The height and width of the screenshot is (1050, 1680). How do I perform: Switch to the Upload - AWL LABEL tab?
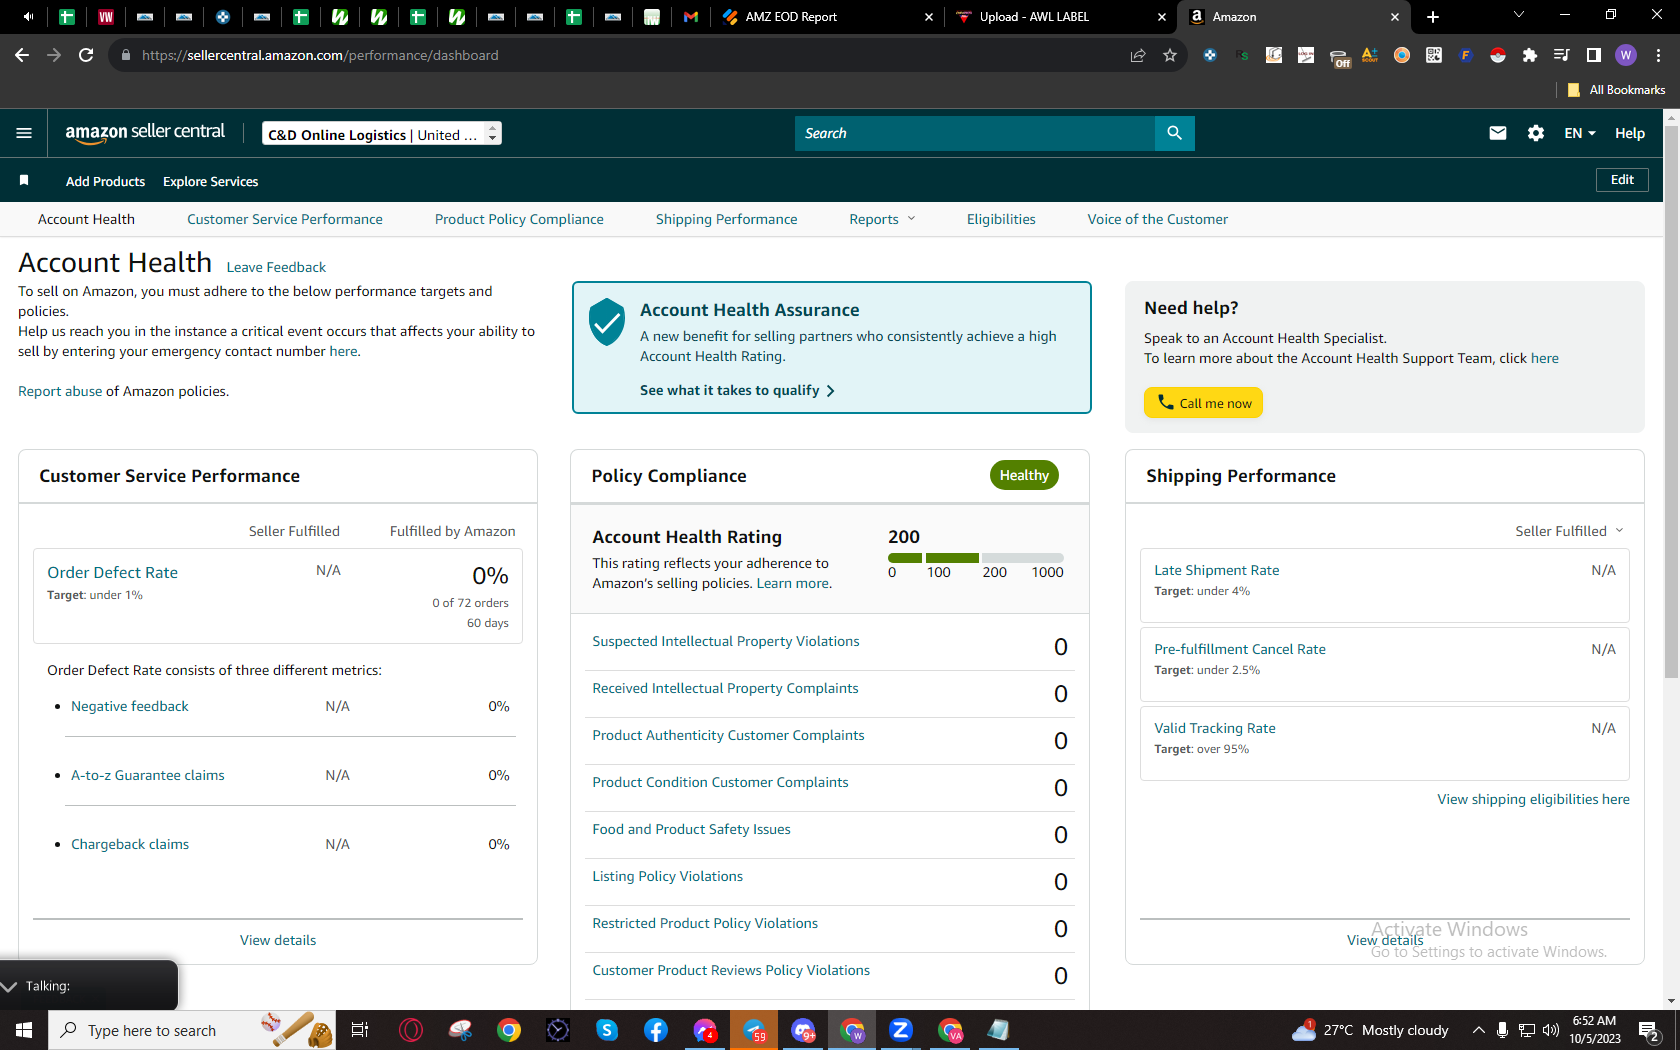point(1059,17)
